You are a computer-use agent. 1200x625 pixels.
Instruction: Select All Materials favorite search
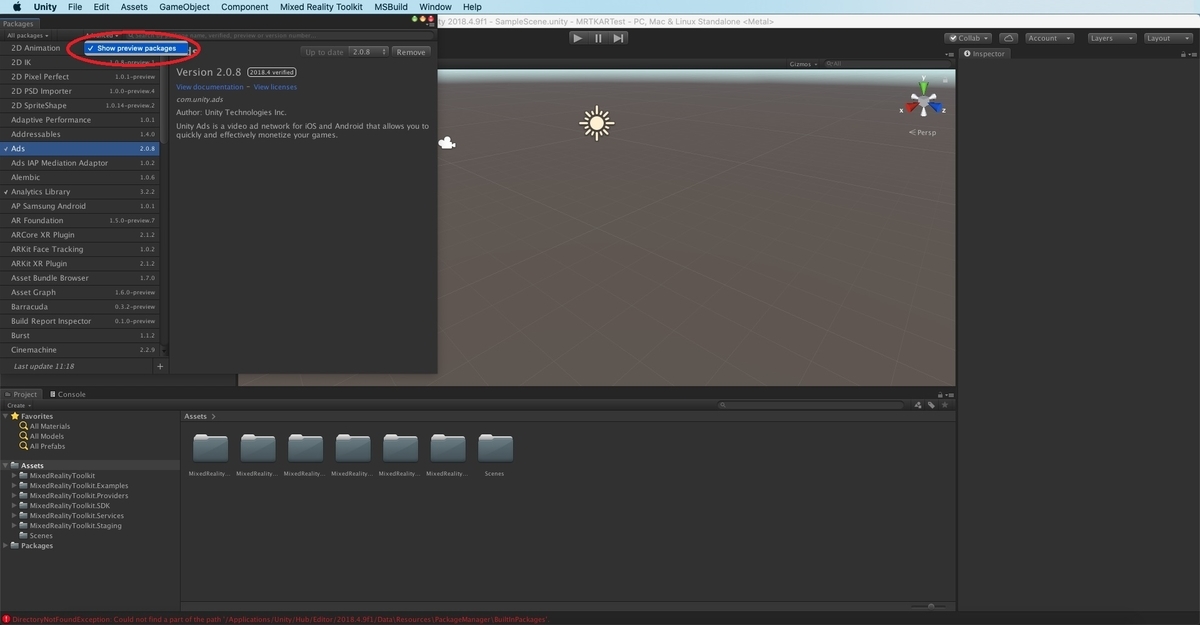pyautogui.click(x=50, y=426)
